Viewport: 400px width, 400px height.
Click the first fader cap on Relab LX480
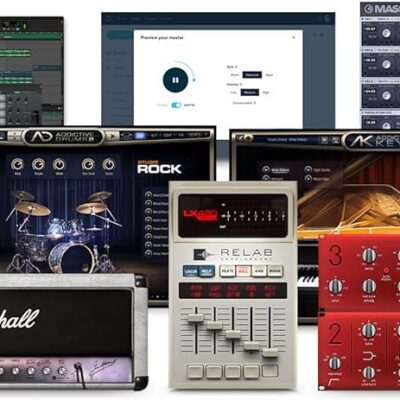(196, 318)
